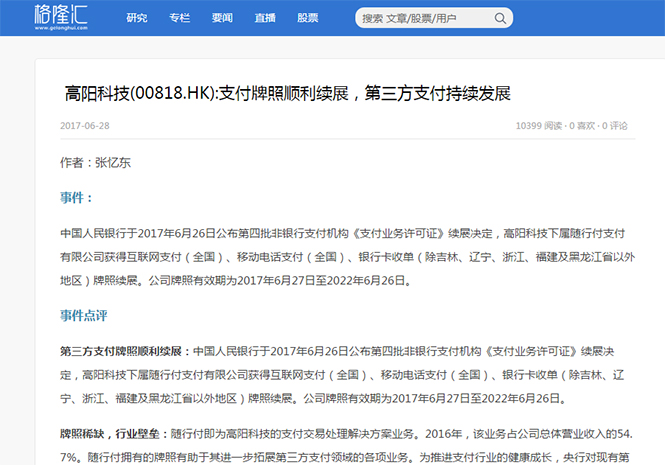
Task: Click bold text 第三方支付牌照顺利续展
Action: tap(121, 351)
